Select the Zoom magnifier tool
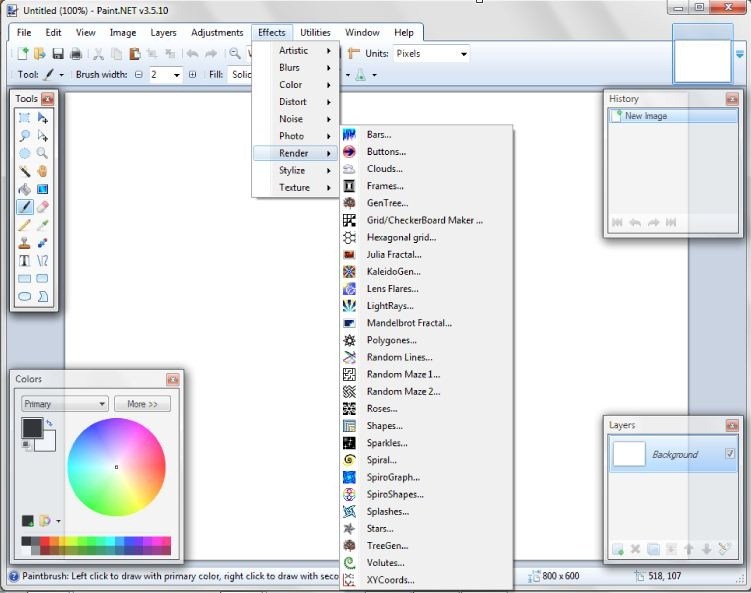Screen dimensions: 751x593 [x=43, y=153]
